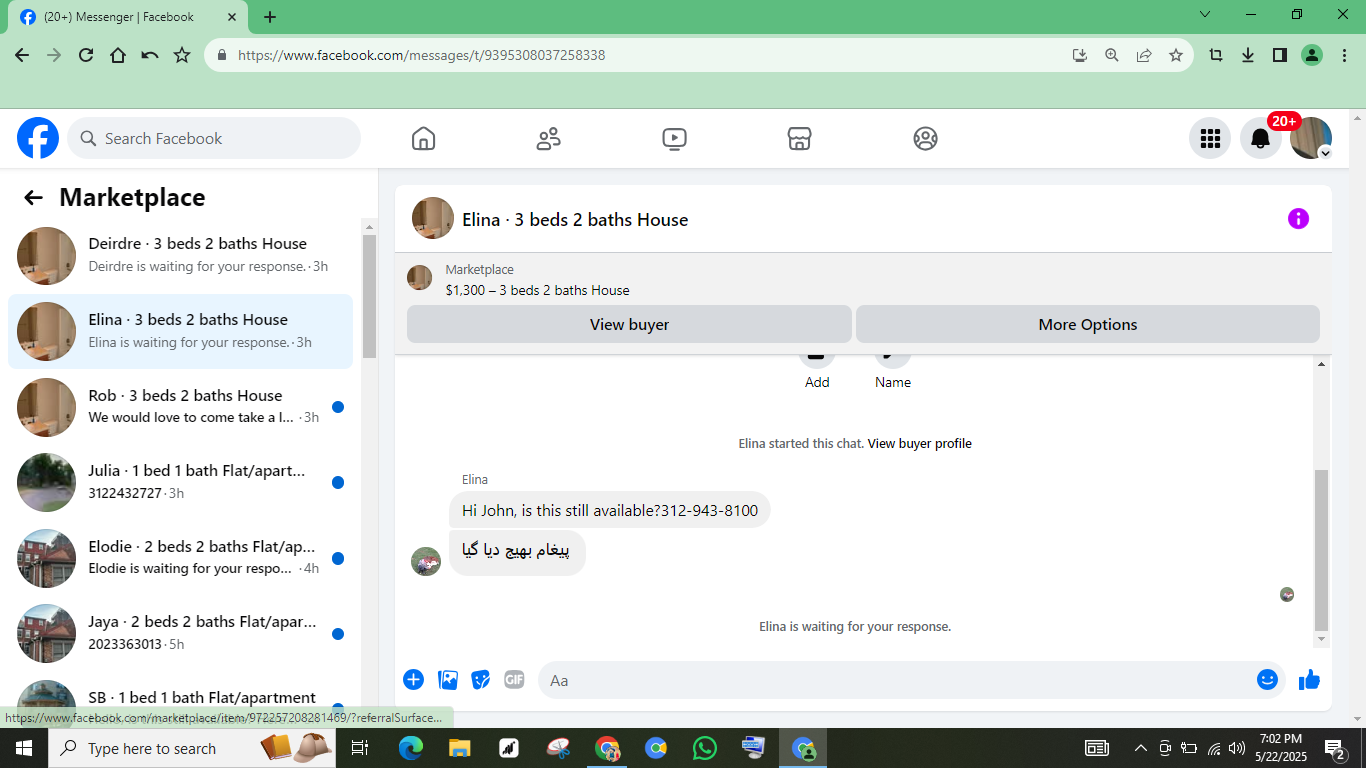The height and width of the screenshot is (768, 1366).
Task: Send a thumbs-up like
Action: pos(1309,680)
